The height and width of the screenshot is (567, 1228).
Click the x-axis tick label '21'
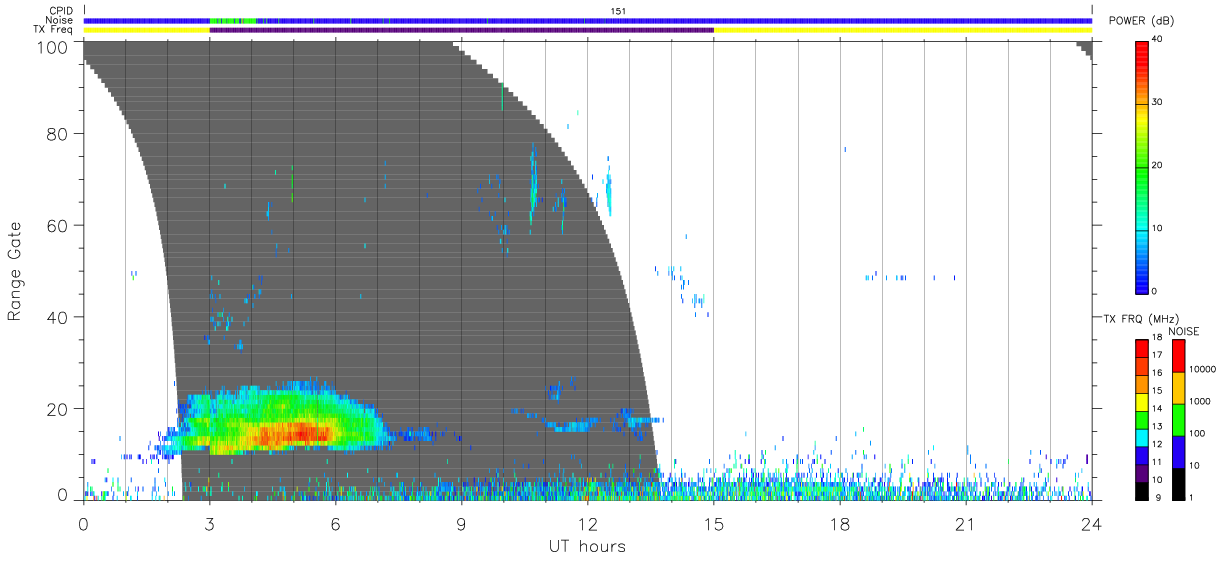click(965, 524)
